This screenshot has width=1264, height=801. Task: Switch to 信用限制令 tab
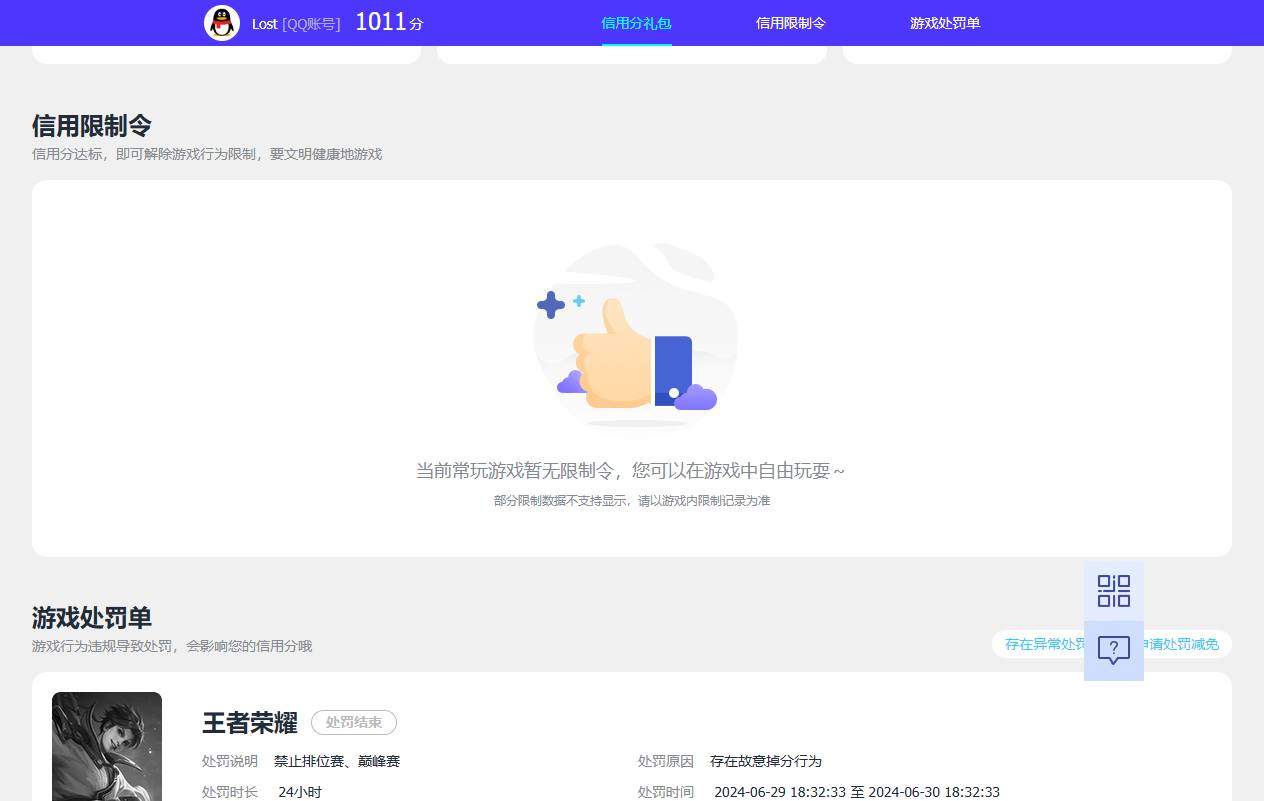(x=791, y=23)
